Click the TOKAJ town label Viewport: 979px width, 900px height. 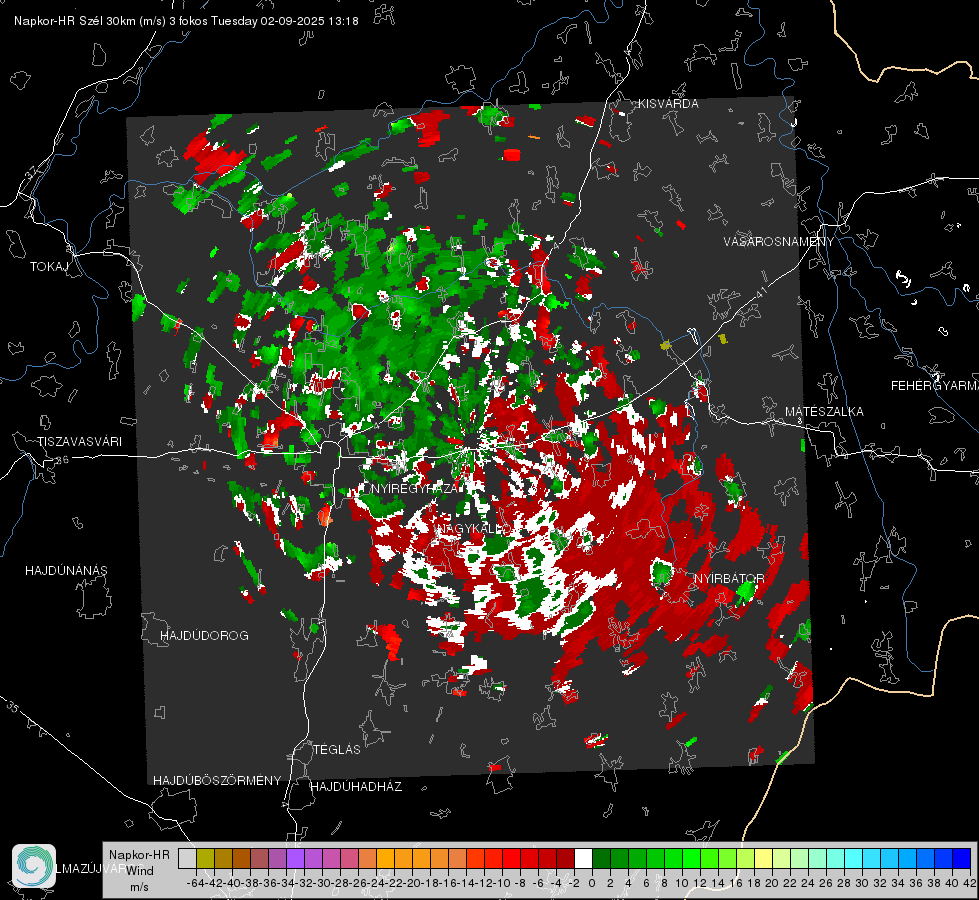pyautogui.click(x=49, y=267)
